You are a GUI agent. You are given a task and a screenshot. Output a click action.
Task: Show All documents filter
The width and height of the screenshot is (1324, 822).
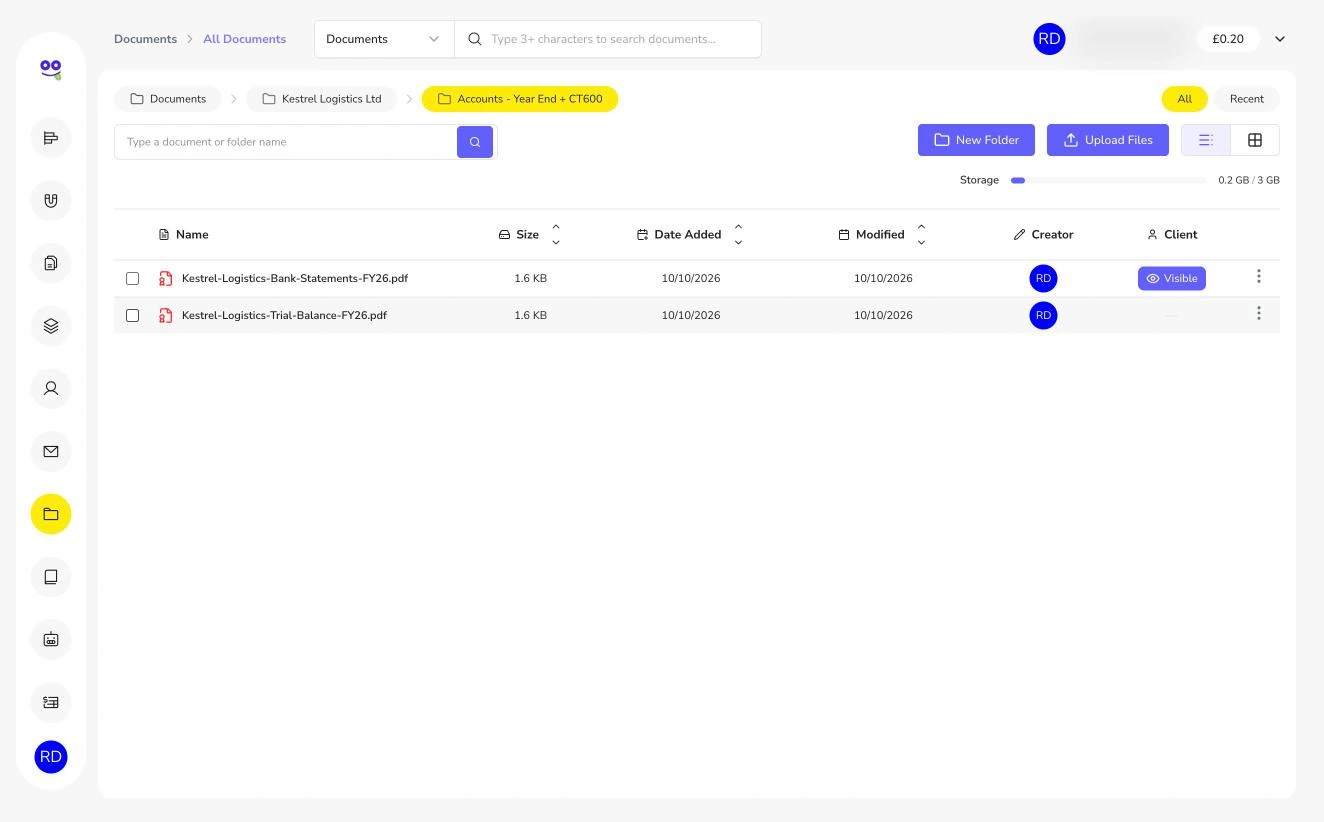click(1185, 99)
